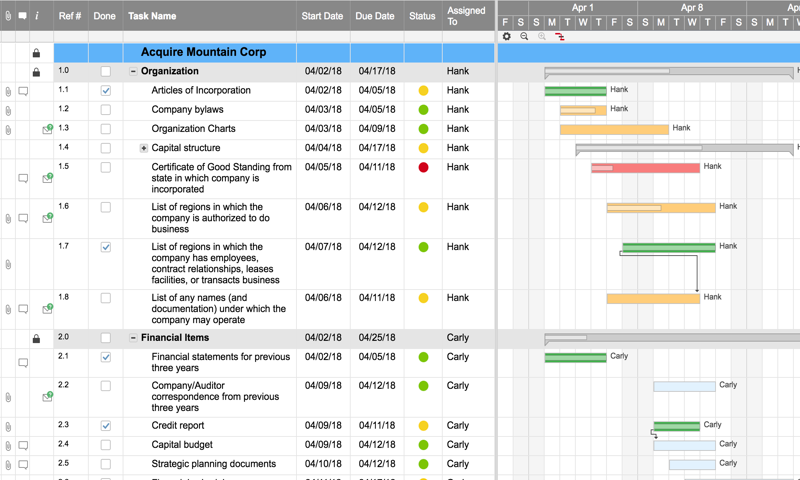
Task: Open comments on row 1.5
Action: tap(23, 179)
